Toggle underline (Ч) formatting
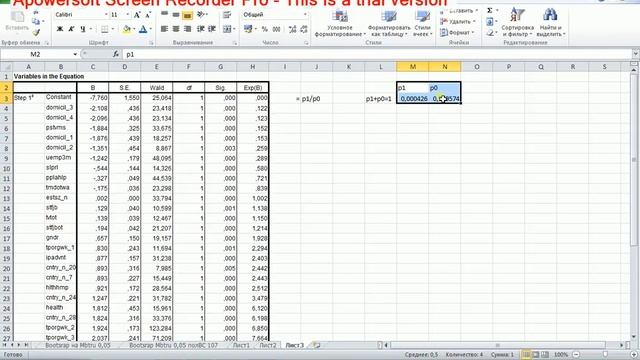Image resolution: width=640 pixels, height=360 pixels. tap(82, 29)
